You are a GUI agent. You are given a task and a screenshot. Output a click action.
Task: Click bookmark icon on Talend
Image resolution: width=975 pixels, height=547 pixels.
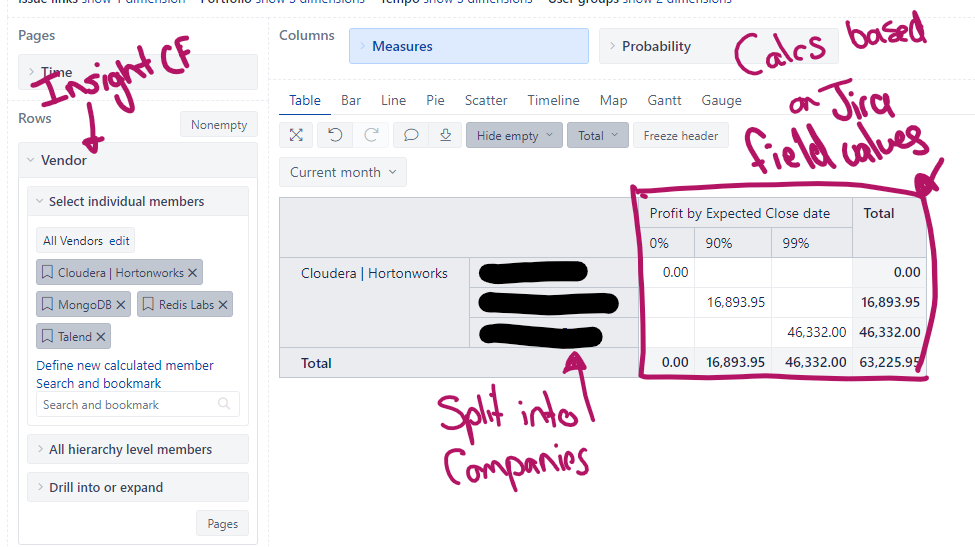[47, 336]
